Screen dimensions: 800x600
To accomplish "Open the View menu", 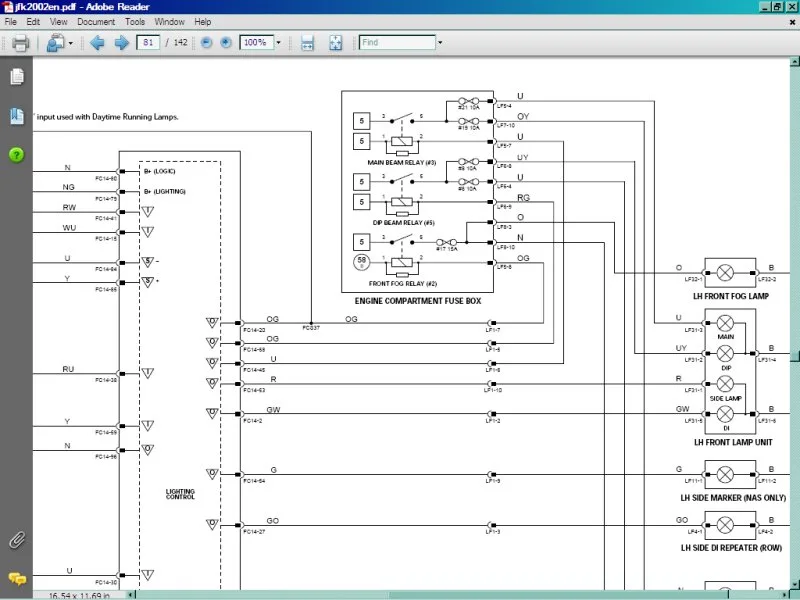I will point(59,22).
